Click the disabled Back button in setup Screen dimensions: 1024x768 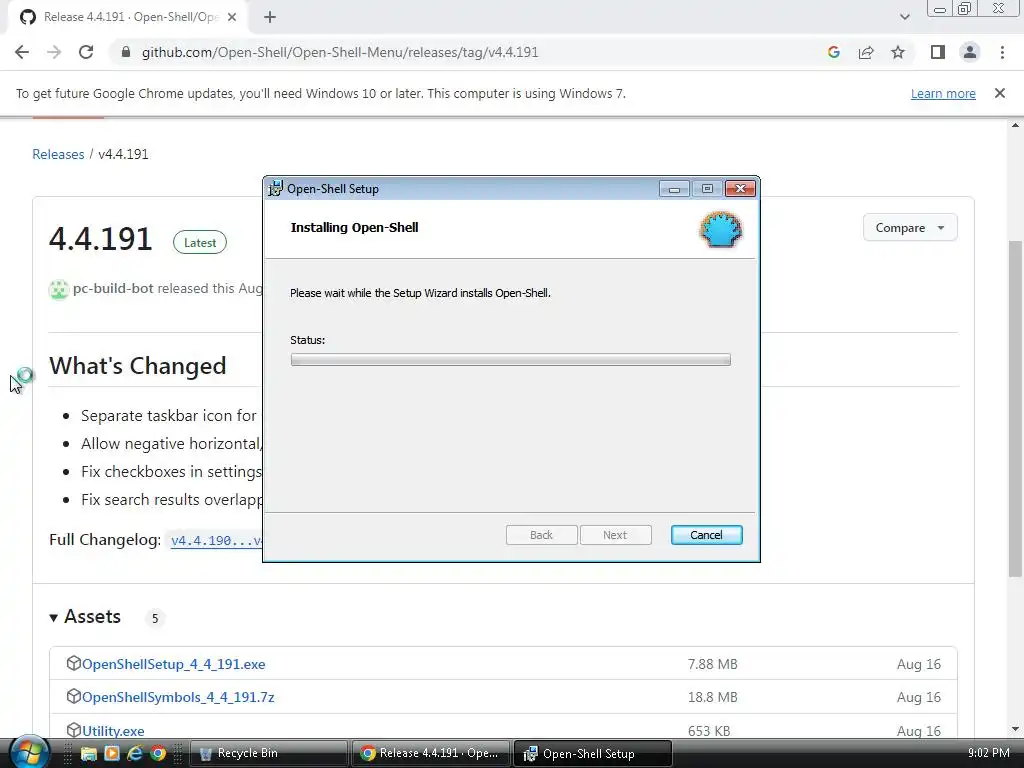(x=541, y=535)
